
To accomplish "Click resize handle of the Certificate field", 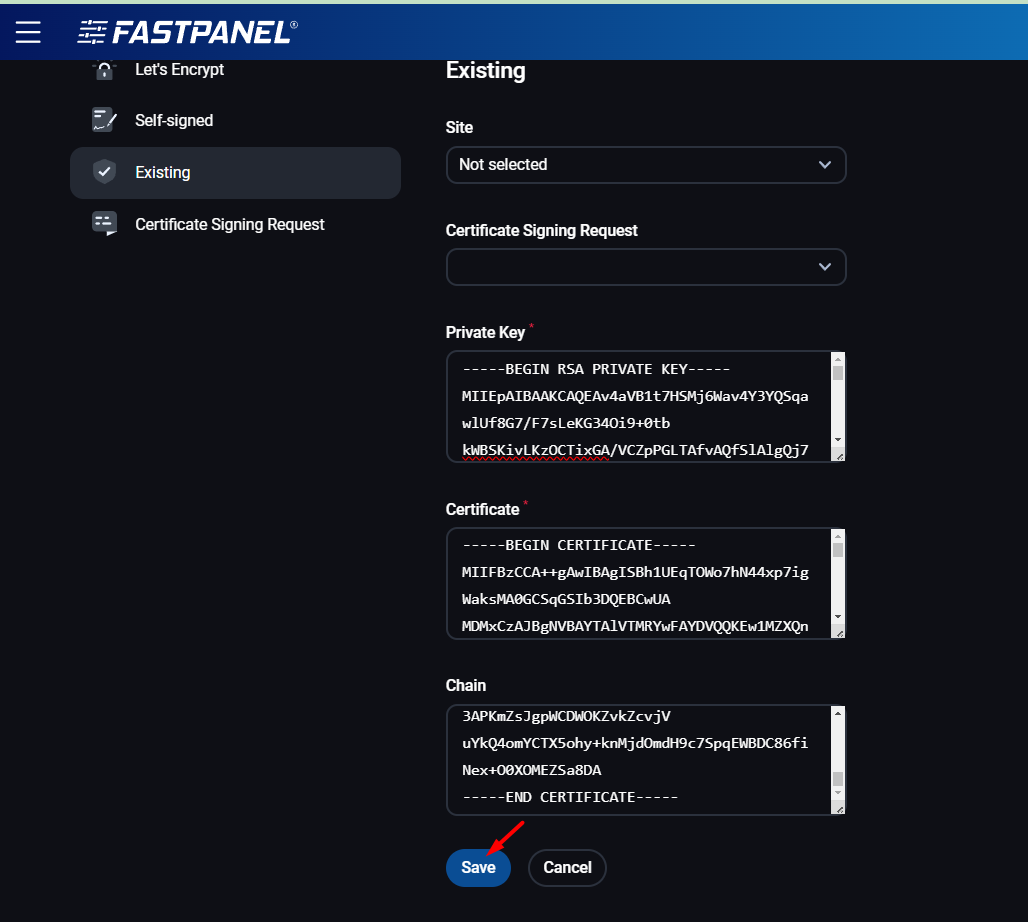I will pyautogui.click(x=838, y=632).
